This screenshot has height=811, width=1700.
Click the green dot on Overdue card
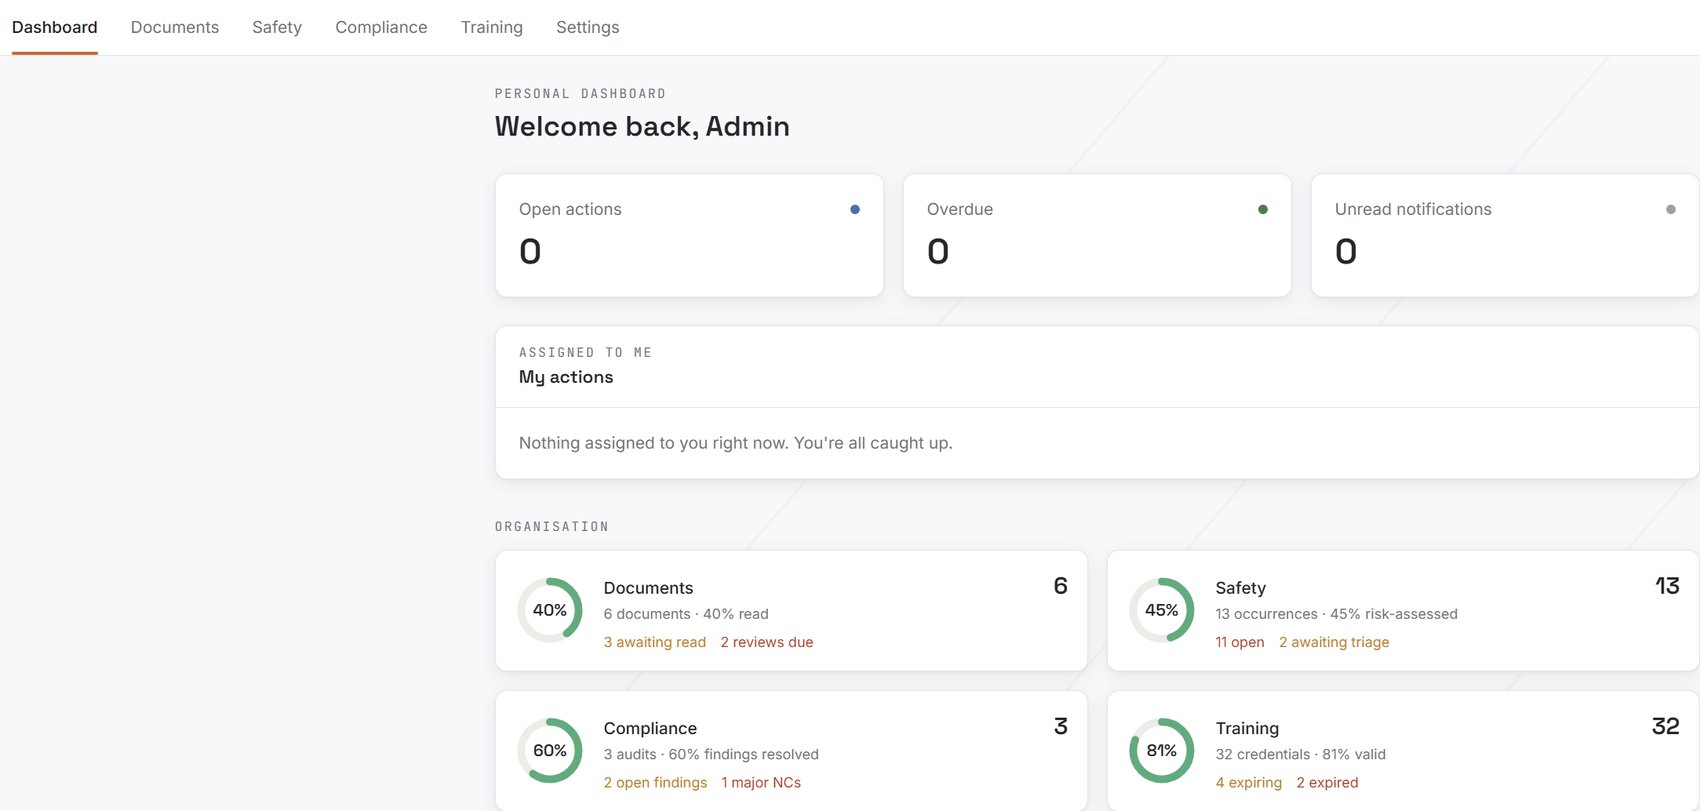pos(1263,209)
